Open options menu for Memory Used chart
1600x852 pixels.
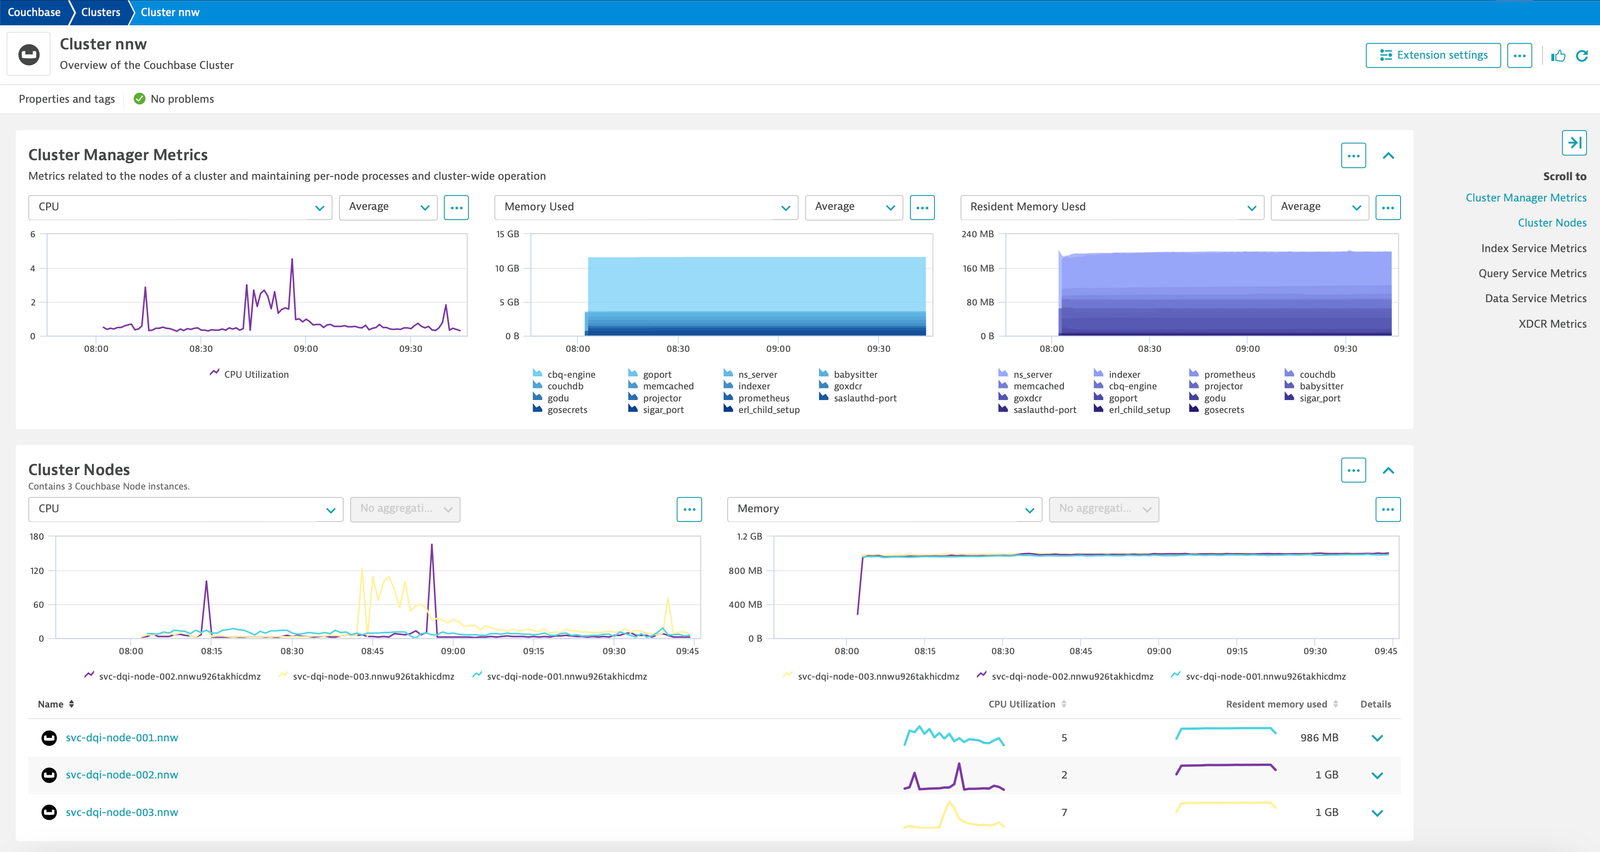pyautogui.click(x=922, y=208)
